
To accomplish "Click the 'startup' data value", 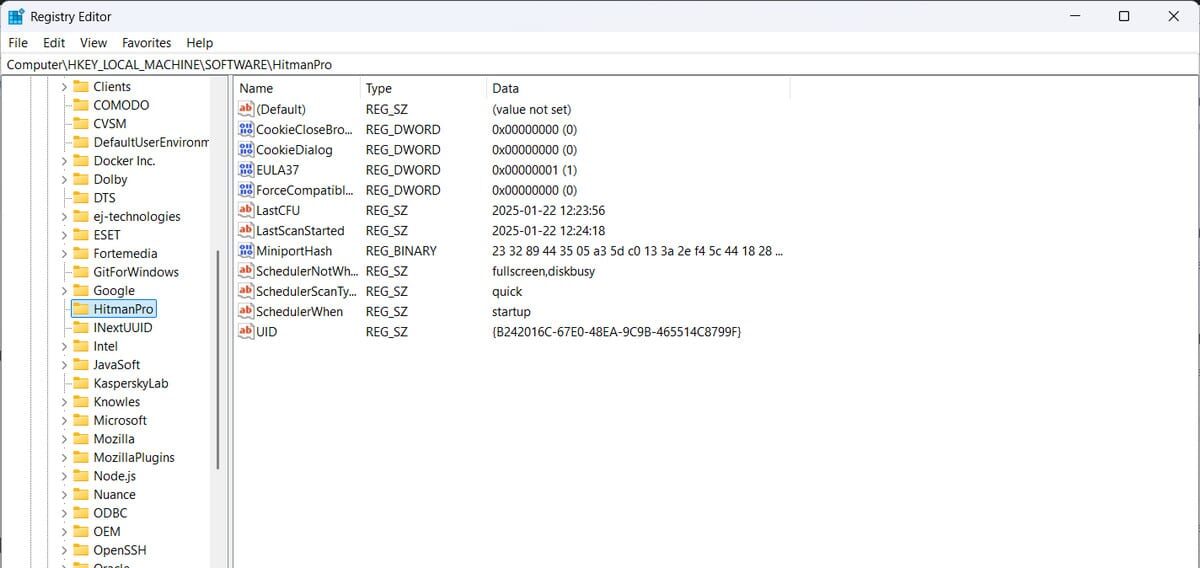I will pyautogui.click(x=511, y=311).
